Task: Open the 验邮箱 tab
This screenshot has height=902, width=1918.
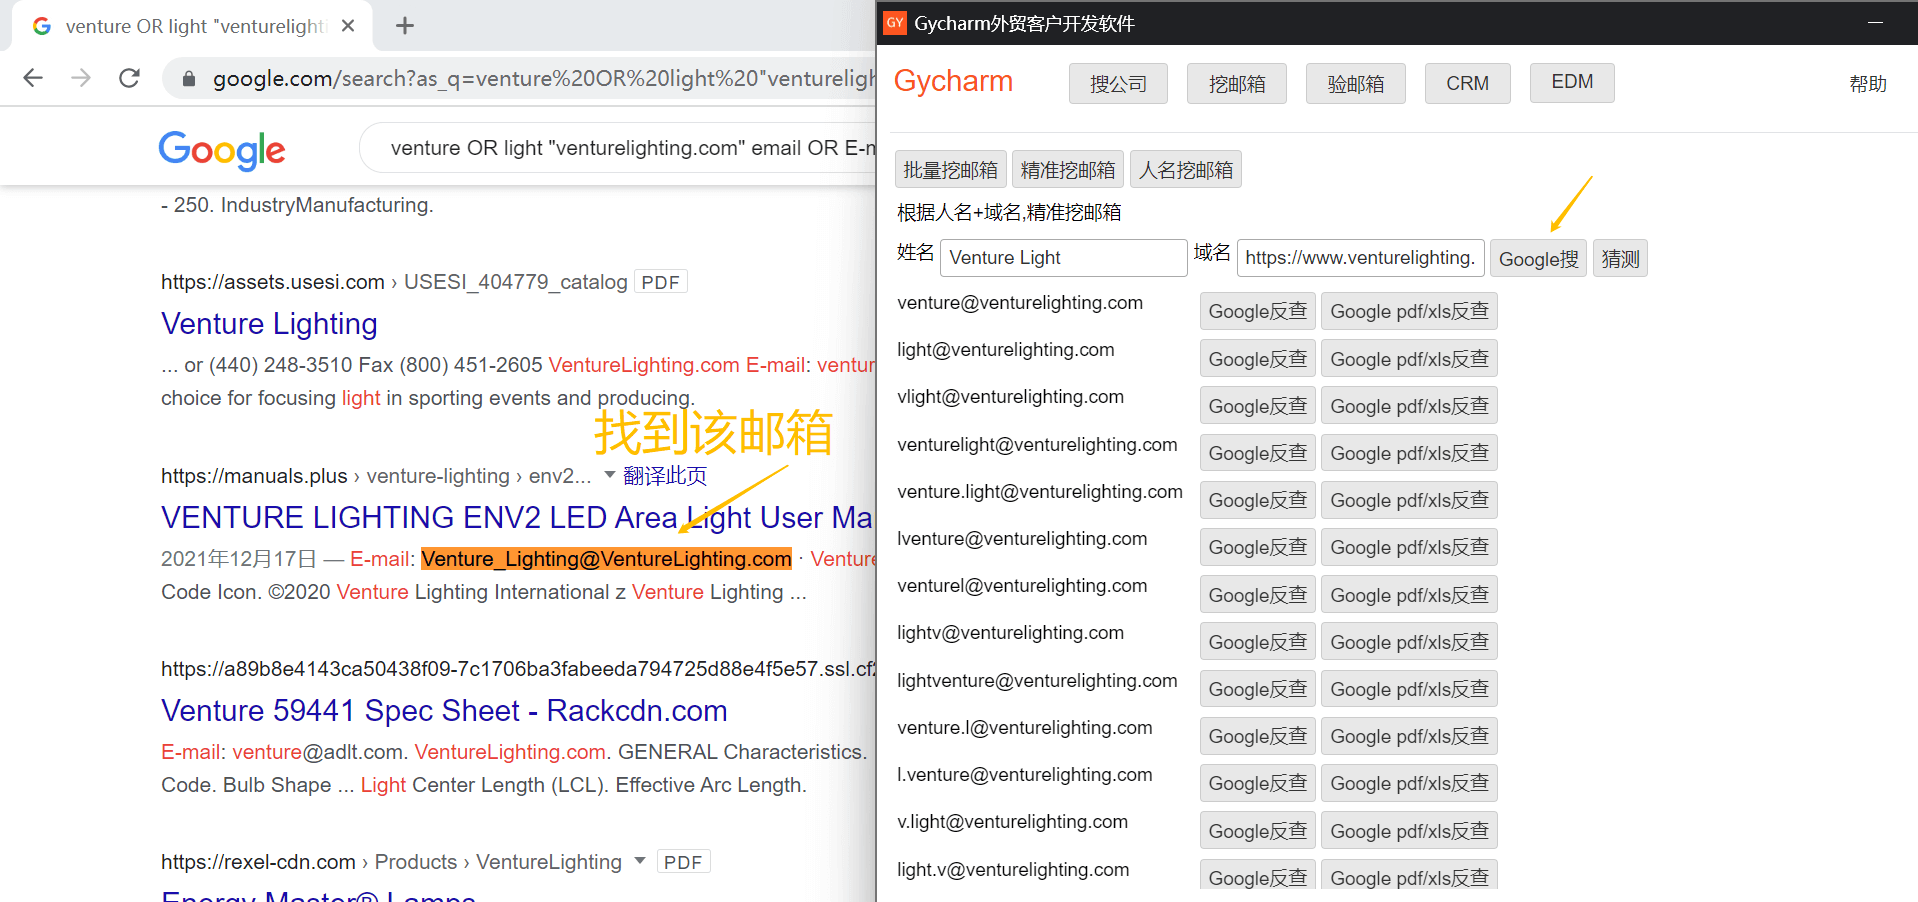Action: tap(1356, 84)
